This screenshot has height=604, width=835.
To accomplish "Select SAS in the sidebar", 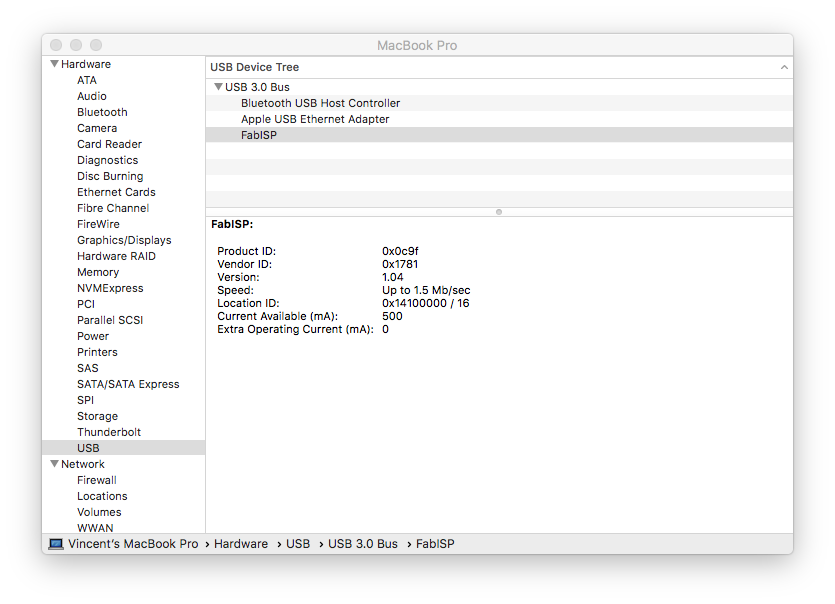I will [87, 368].
